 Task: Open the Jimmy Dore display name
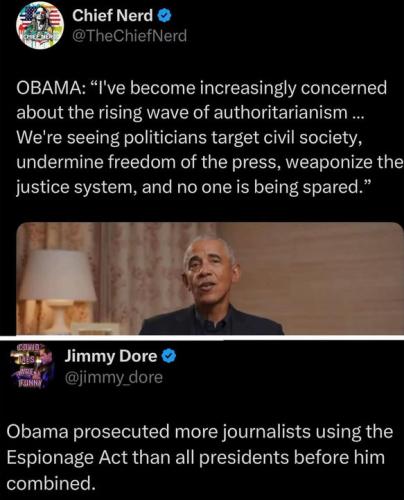coord(111,356)
